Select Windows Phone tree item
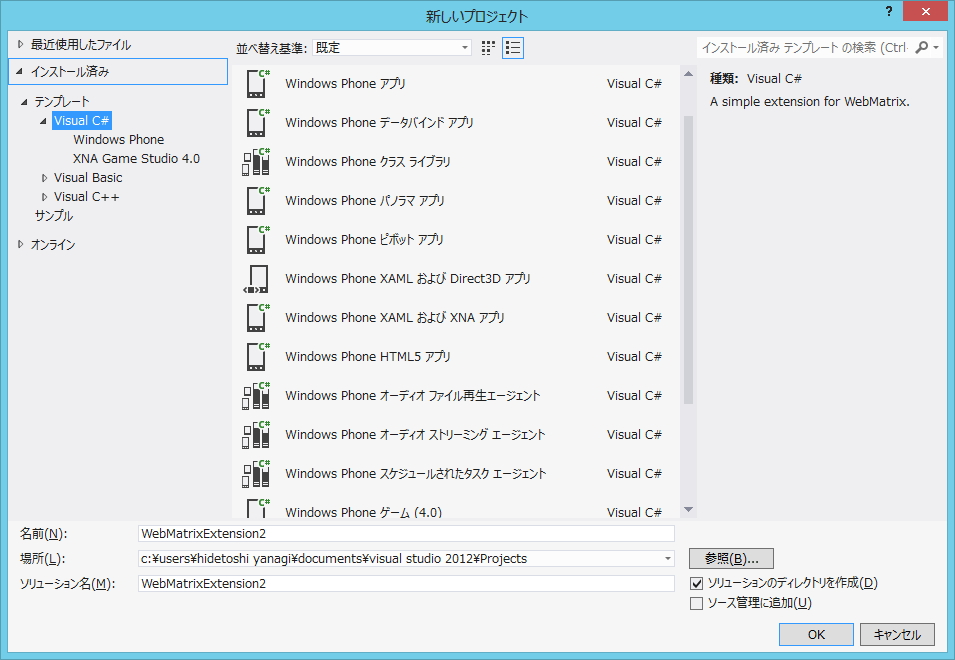Screen dimensions: 955x660 119,139
